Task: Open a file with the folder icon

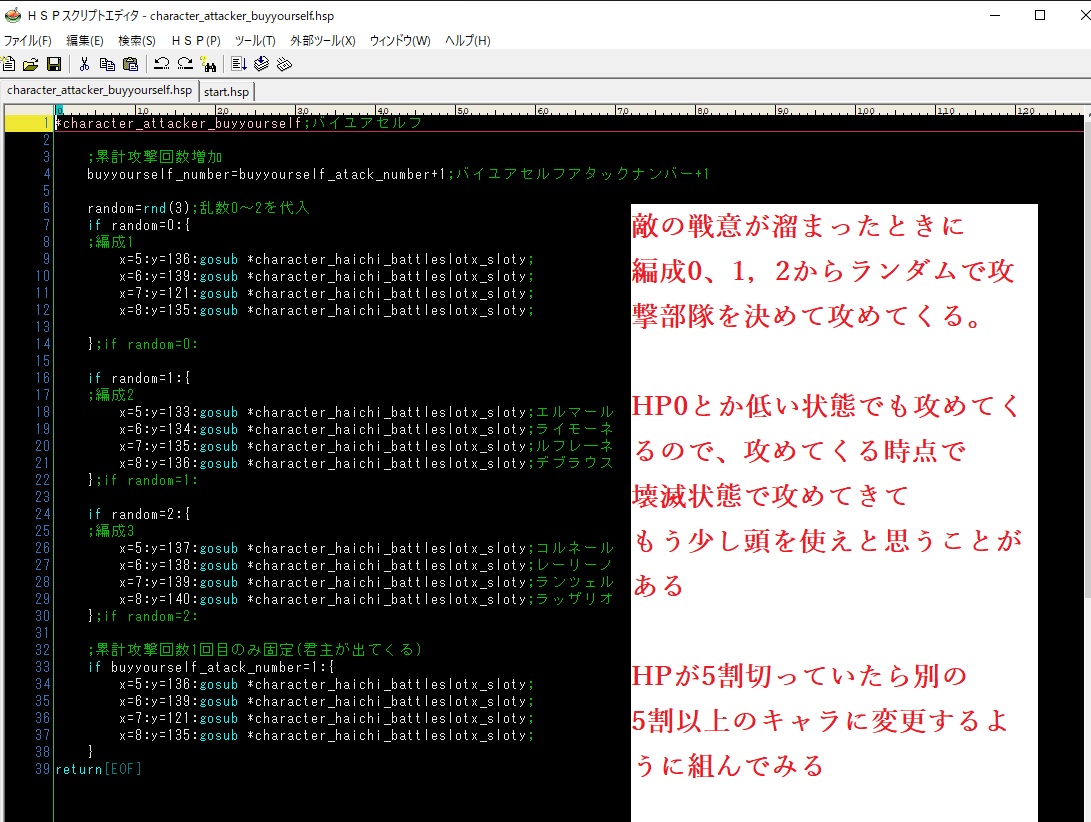Action: coord(31,64)
